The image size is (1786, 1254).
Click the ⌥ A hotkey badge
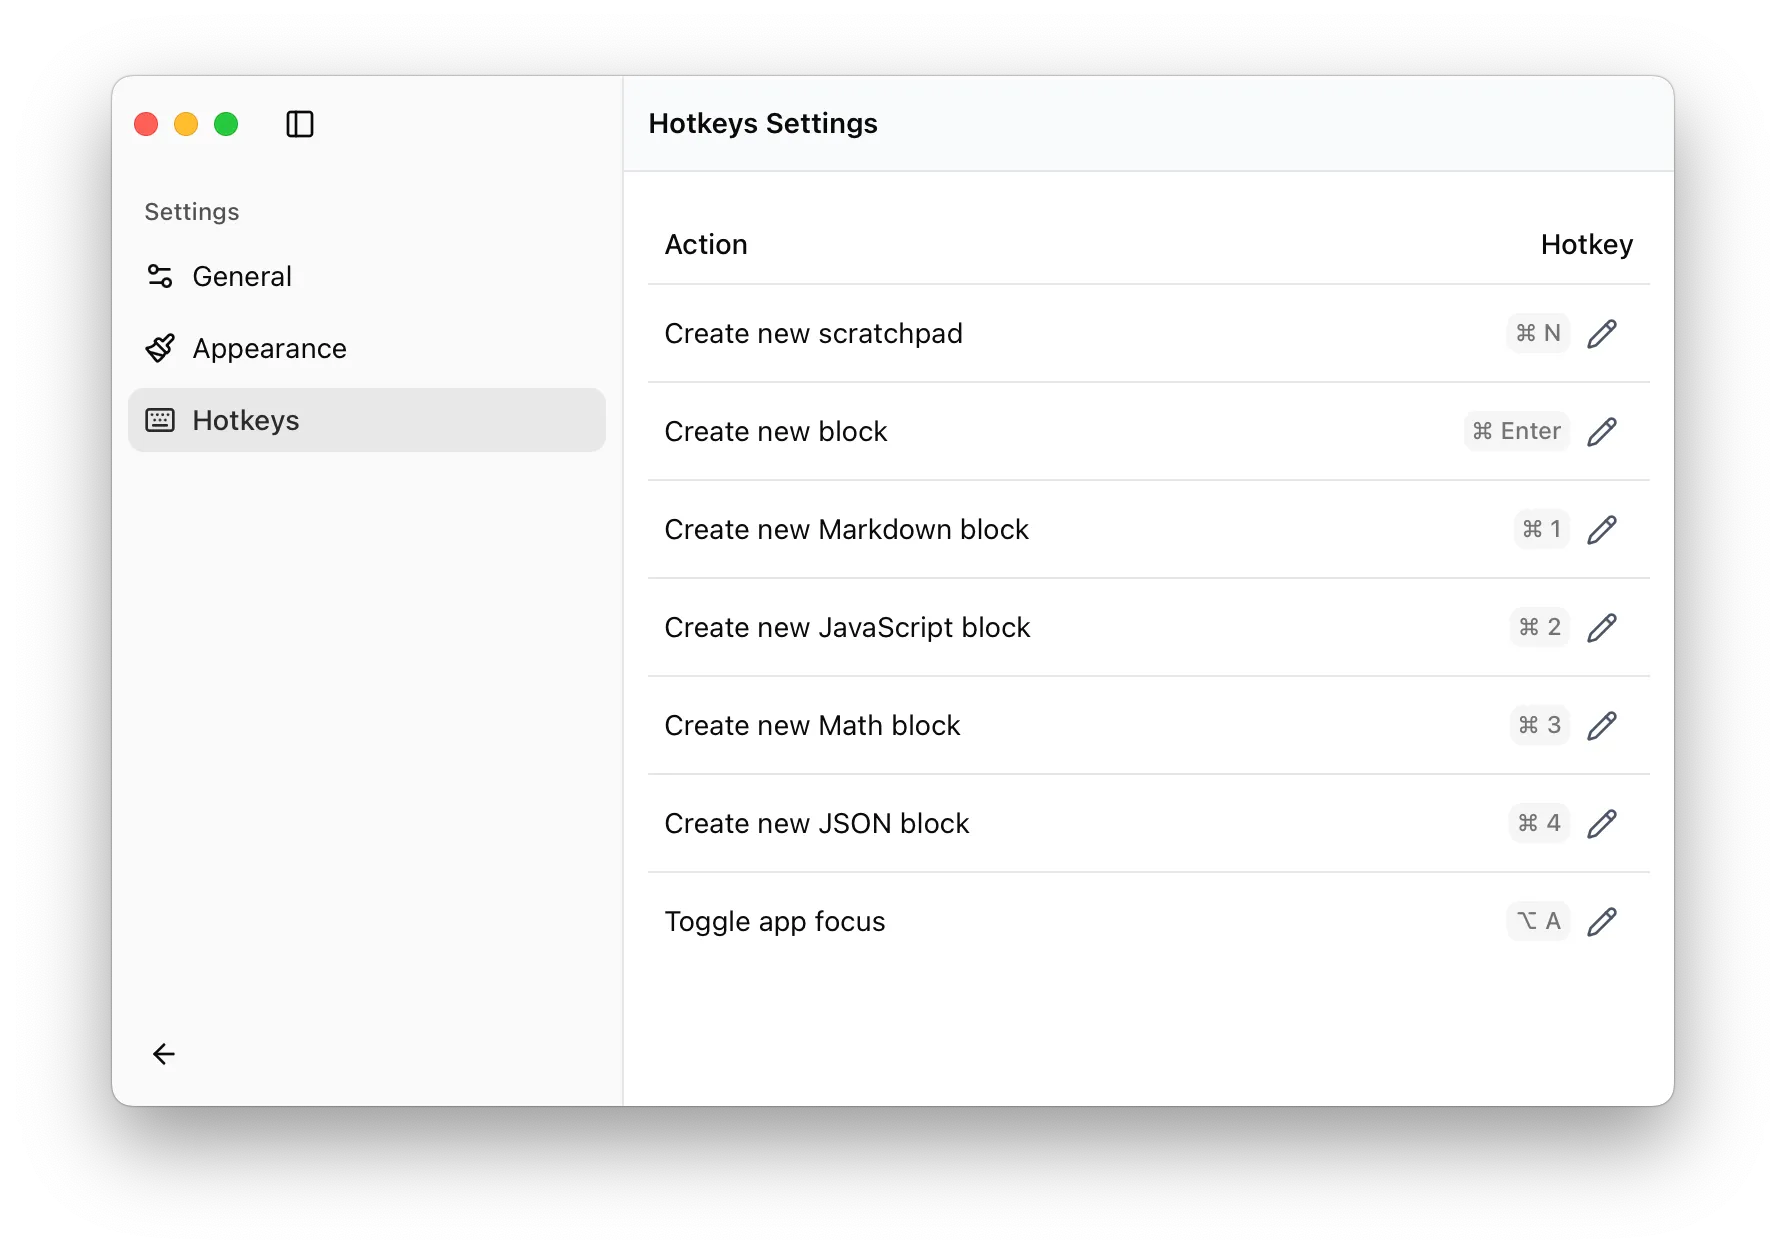[1538, 921]
